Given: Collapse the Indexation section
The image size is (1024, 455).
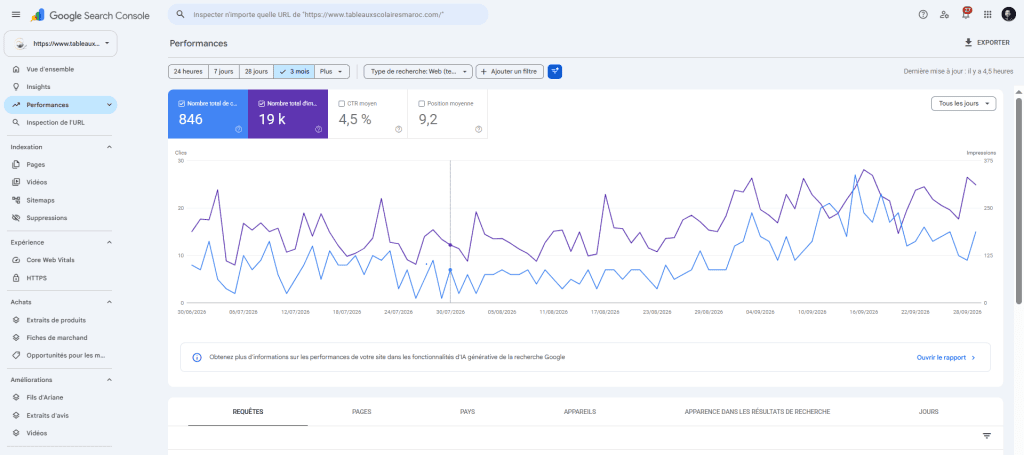Looking at the screenshot, I should click(109, 148).
